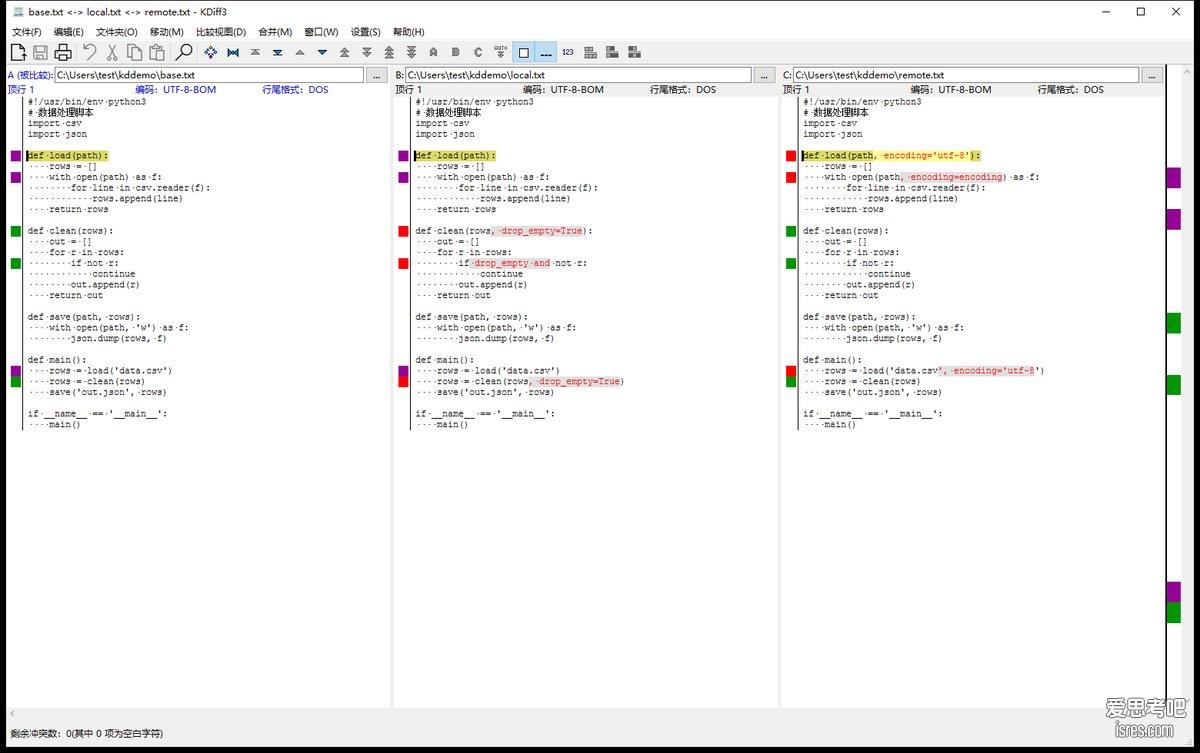Toggle line numbers with the 123 button

pos(568,52)
